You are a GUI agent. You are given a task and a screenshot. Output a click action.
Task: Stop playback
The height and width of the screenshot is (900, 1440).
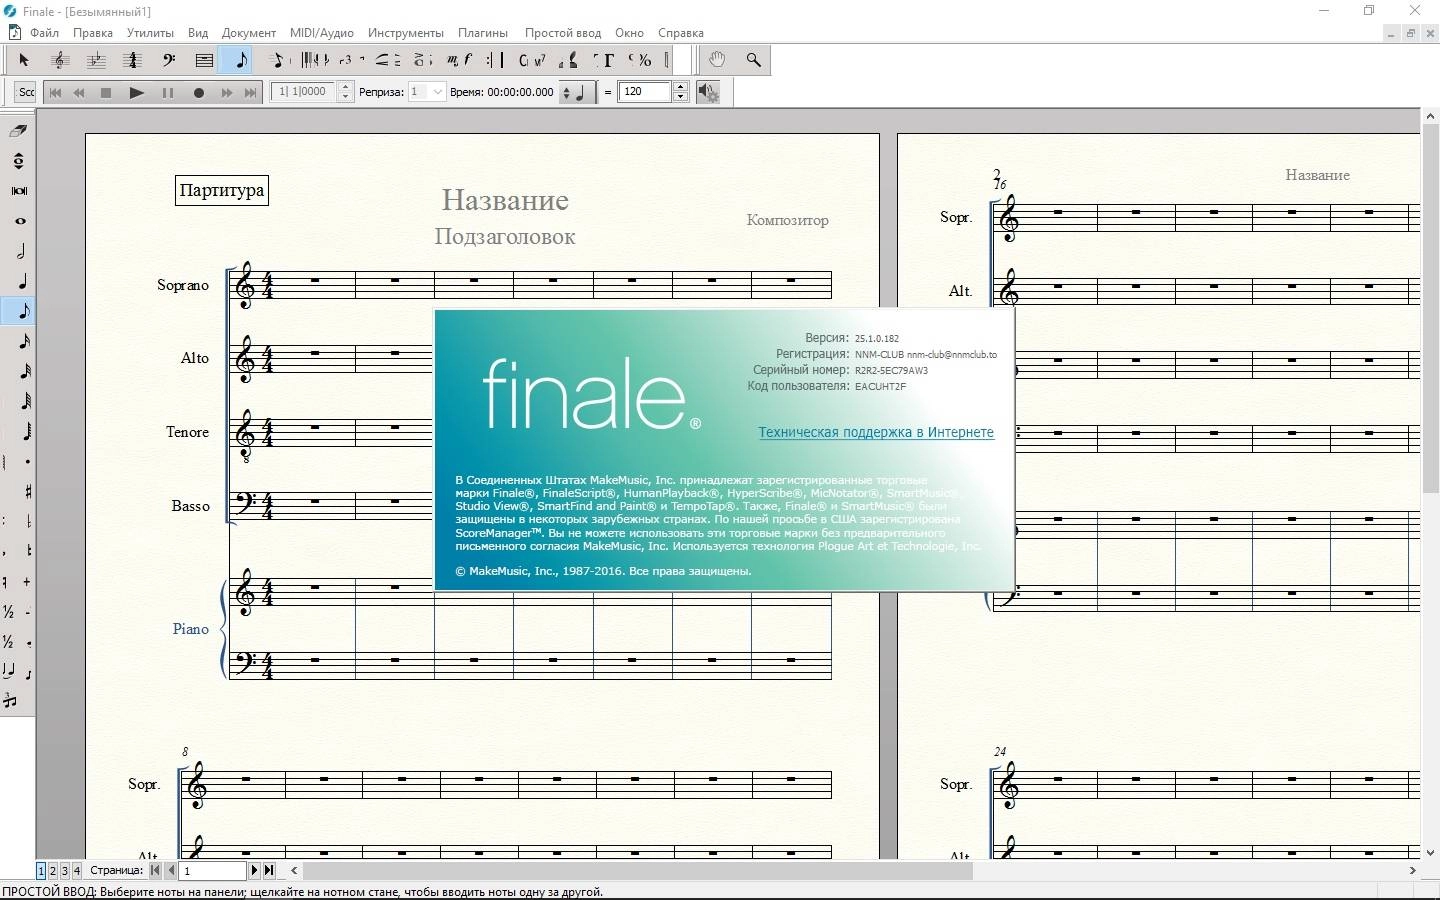(106, 92)
